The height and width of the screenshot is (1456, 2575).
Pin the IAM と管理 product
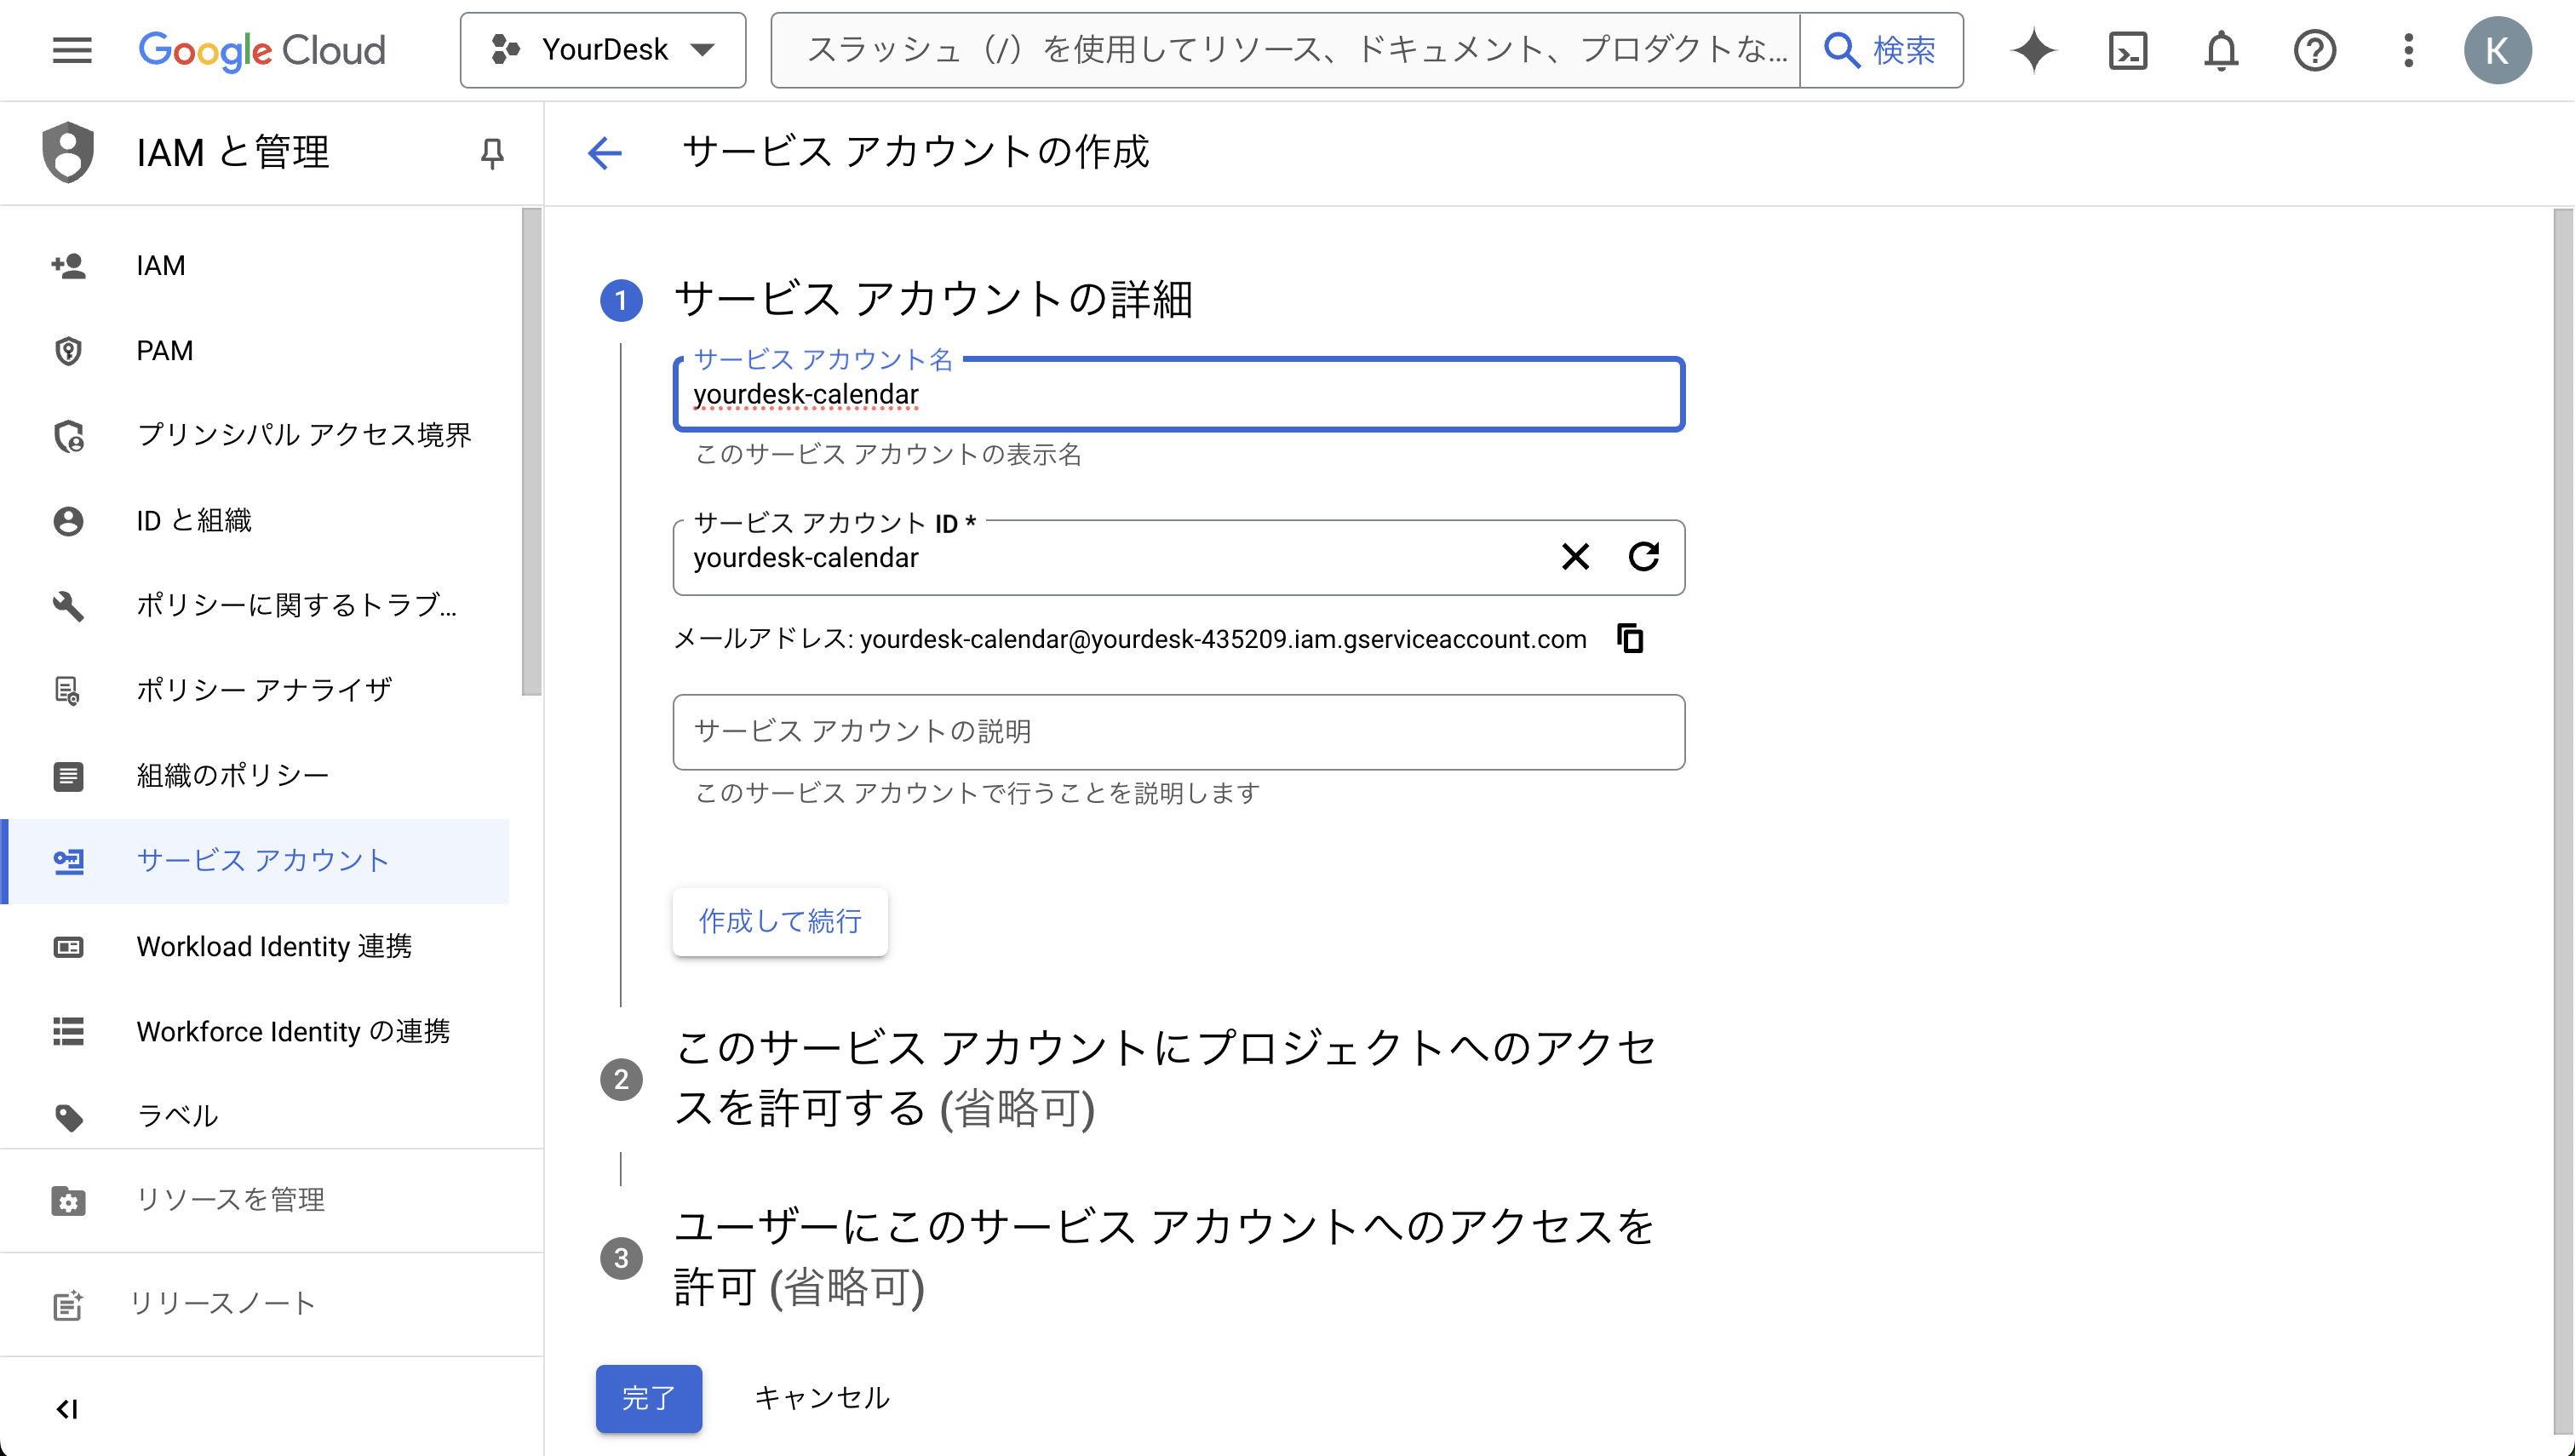492,153
